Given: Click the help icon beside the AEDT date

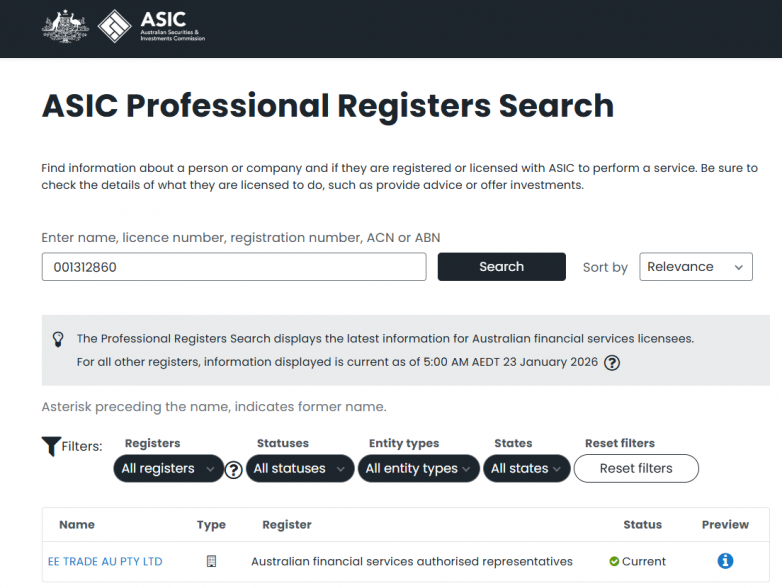Looking at the screenshot, I should tap(612, 363).
